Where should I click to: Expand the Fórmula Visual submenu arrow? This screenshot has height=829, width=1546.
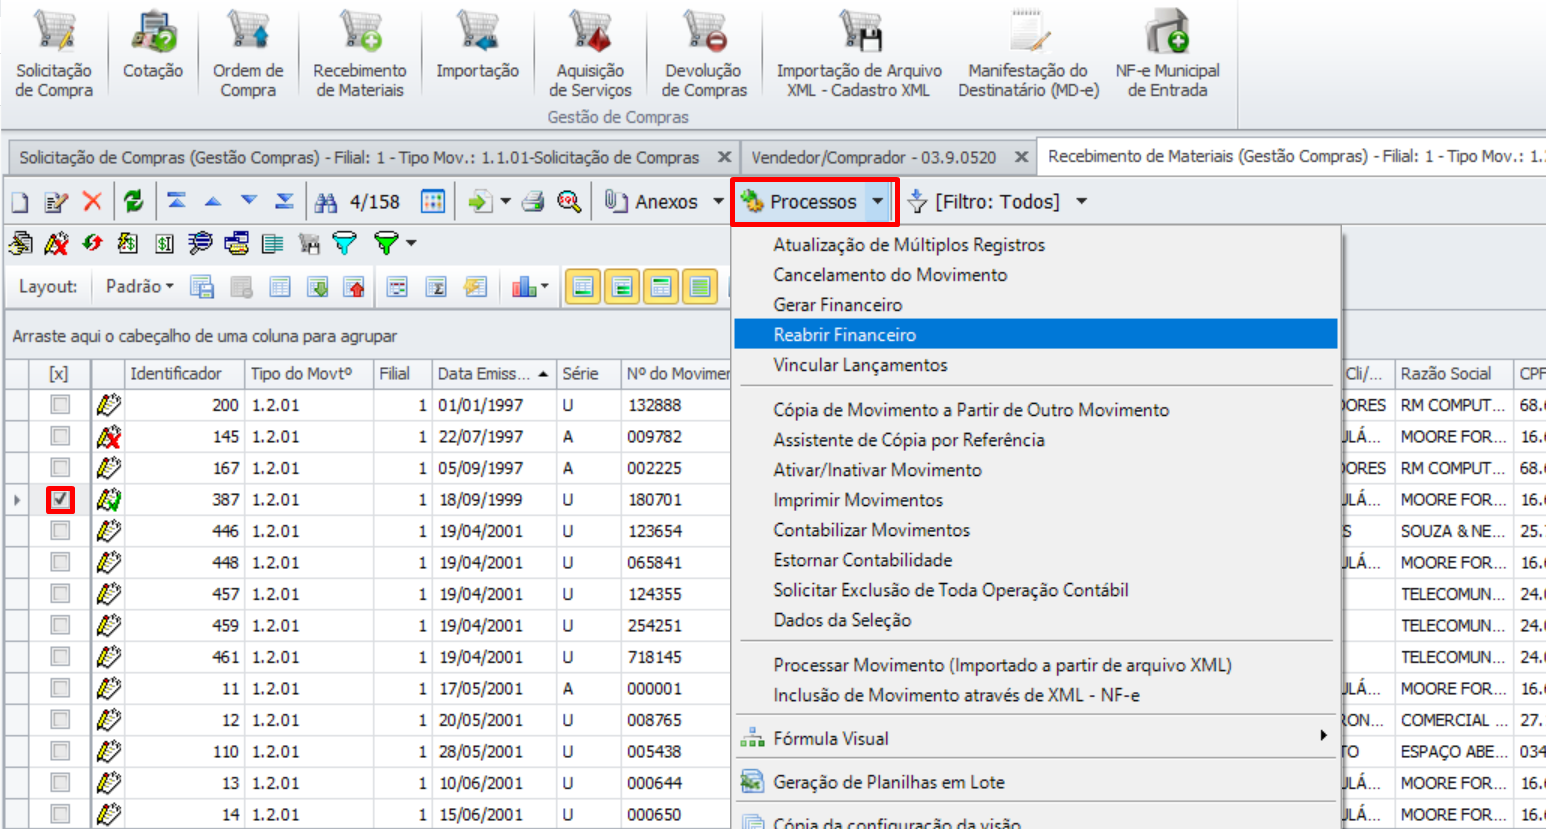point(1323,736)
